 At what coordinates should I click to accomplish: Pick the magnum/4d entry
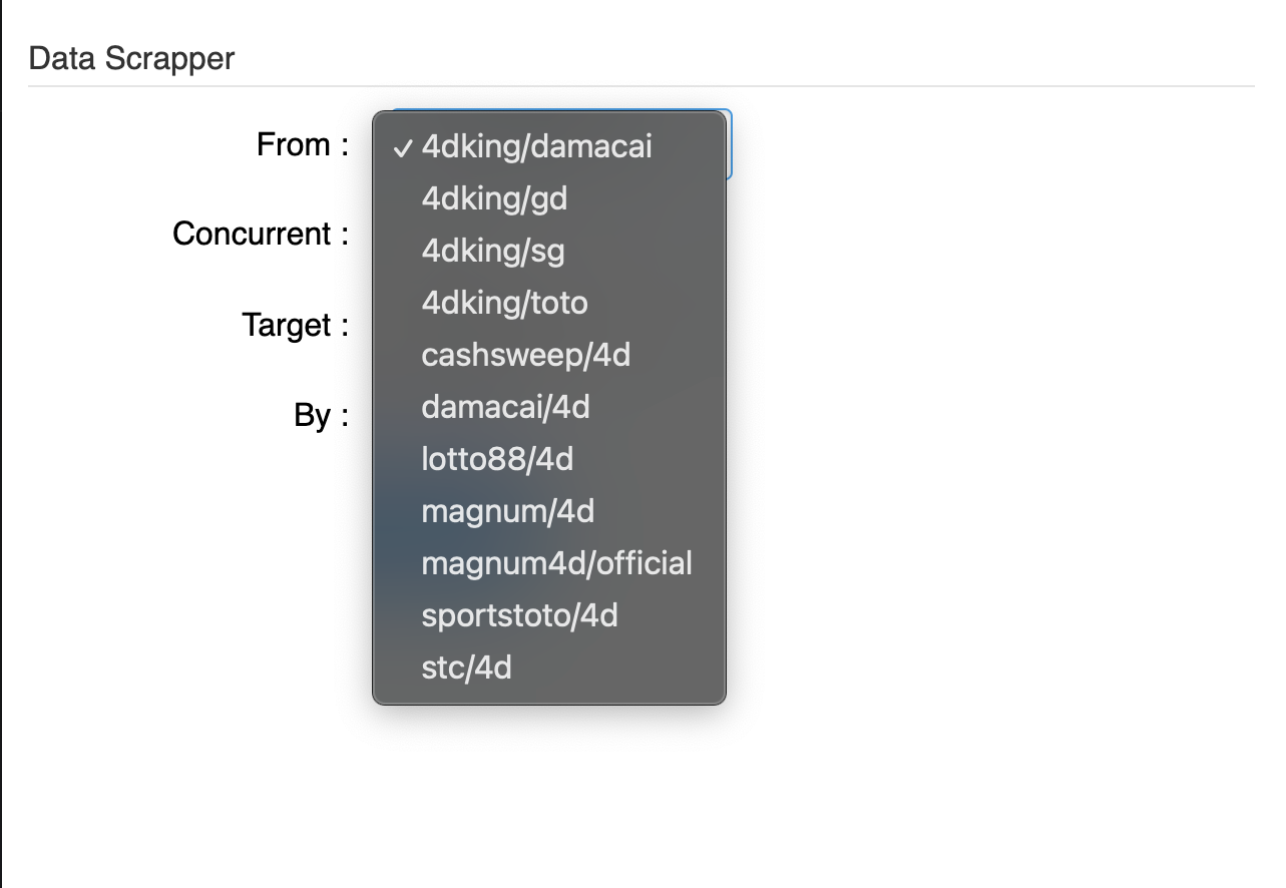pos(549,511)
